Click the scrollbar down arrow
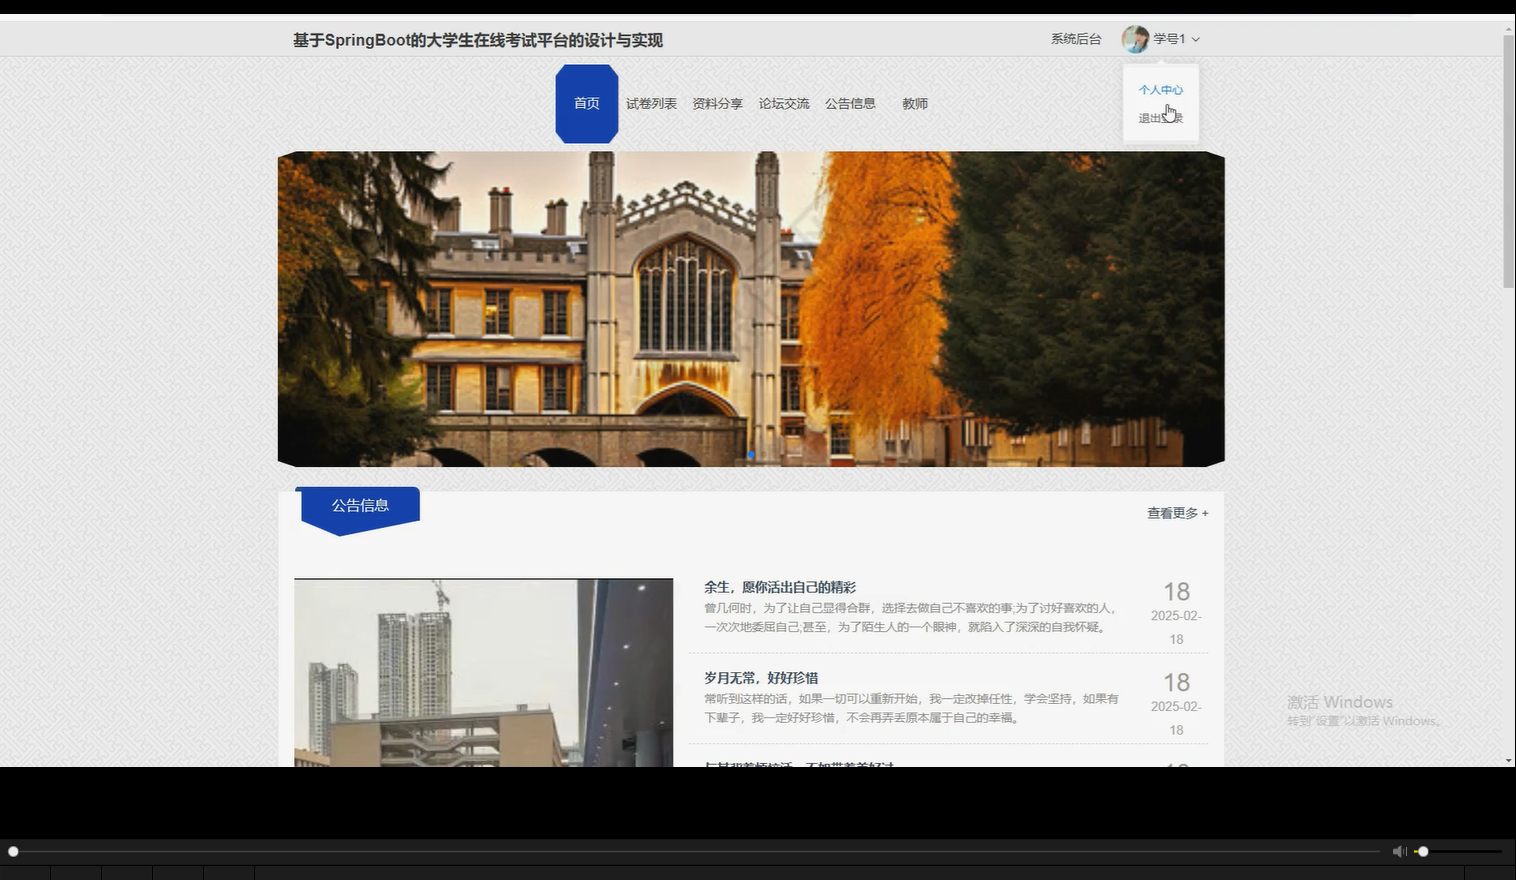This screenshot has height=880, width=1516. coord(1509,761)
